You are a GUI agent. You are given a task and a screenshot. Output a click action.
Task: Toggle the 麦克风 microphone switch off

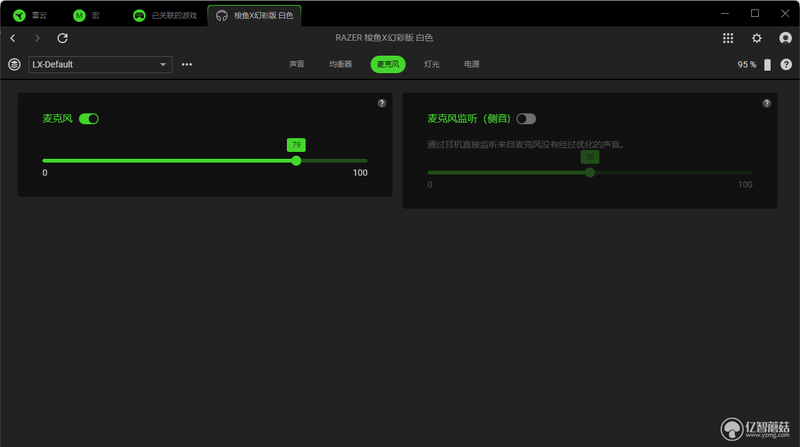tap(89, 119)
